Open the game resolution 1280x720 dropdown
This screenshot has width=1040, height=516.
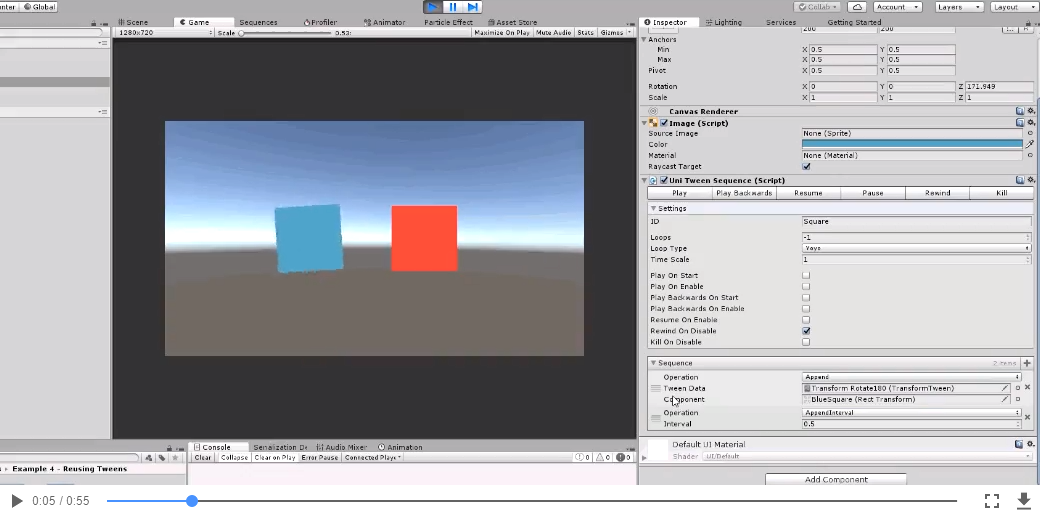tap(164, 32)
